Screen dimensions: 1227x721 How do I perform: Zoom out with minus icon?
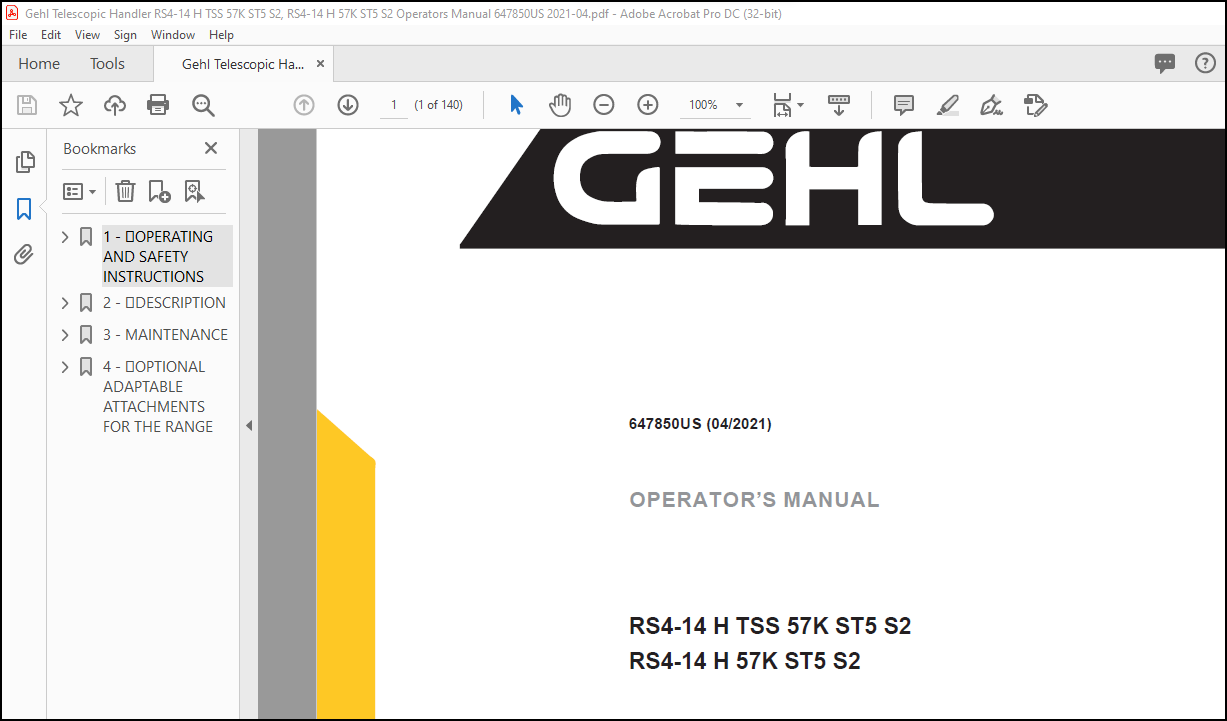[604, 105]
